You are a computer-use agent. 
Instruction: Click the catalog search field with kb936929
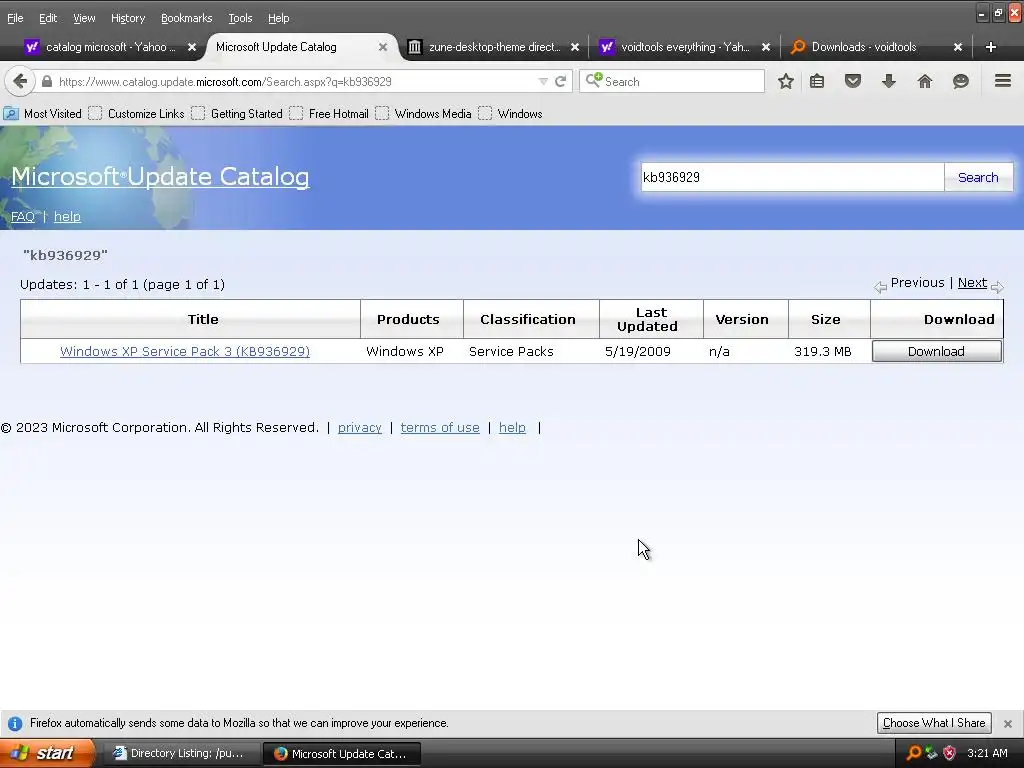tap(792, 177)
